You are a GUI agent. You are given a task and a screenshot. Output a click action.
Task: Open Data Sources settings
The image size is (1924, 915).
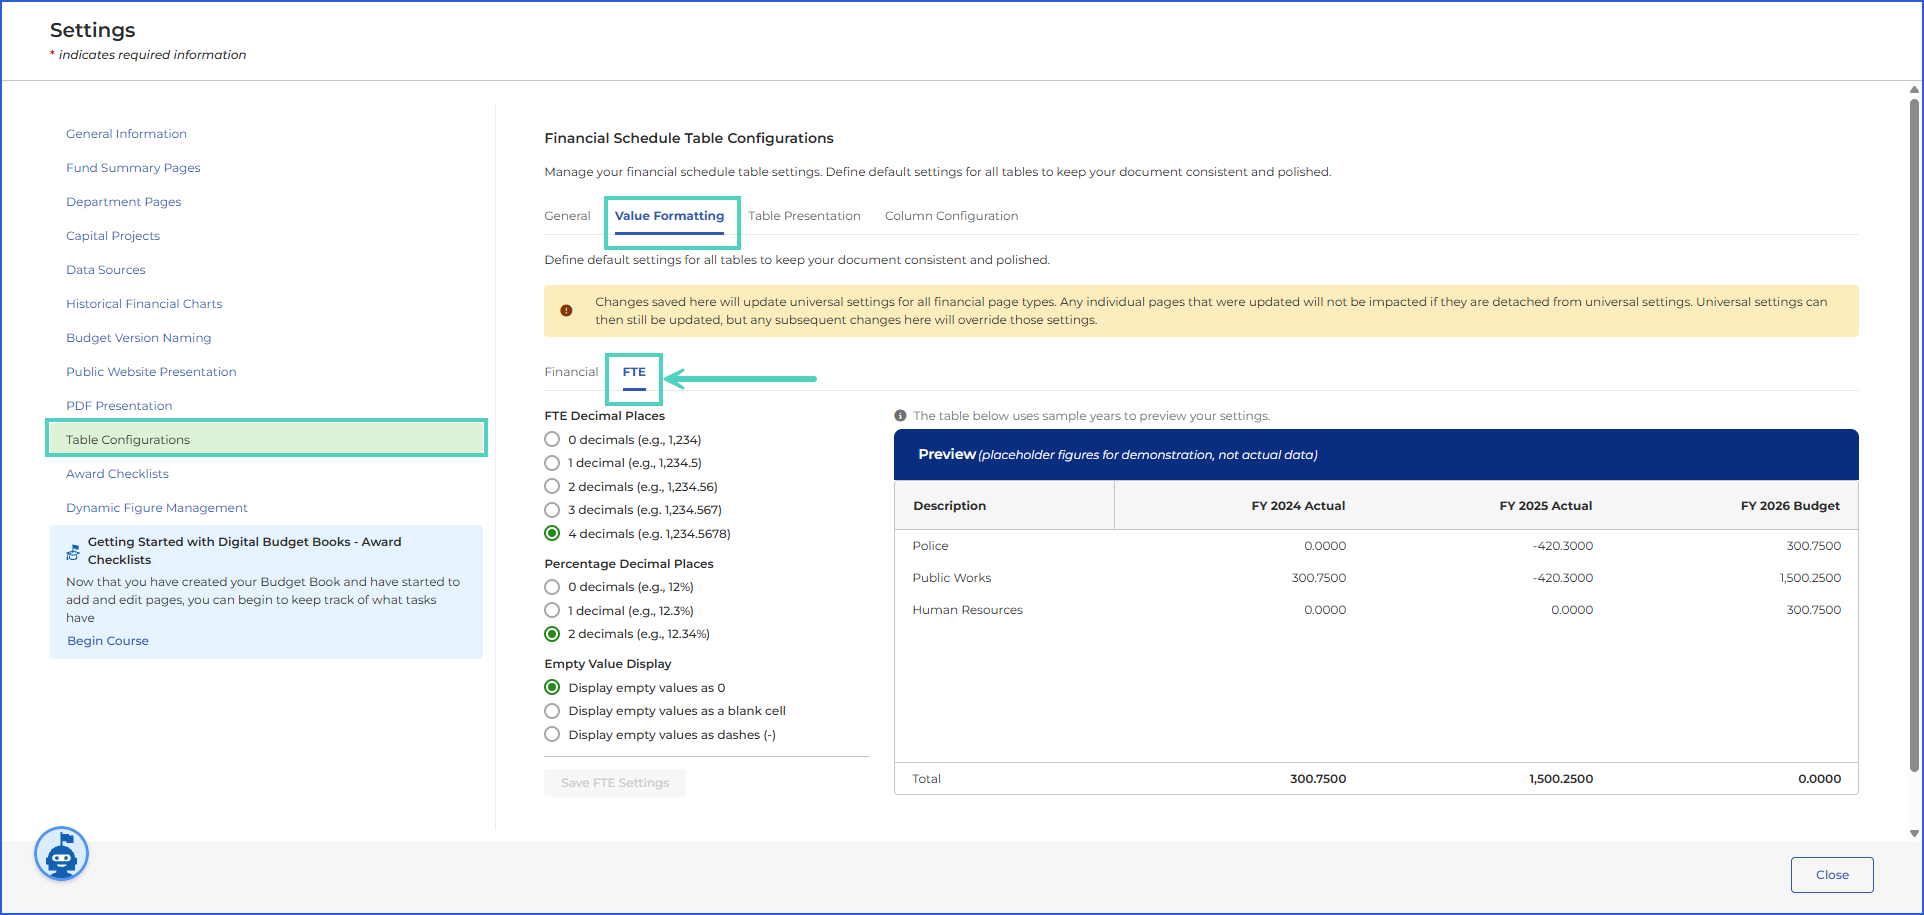coord(106,270)
